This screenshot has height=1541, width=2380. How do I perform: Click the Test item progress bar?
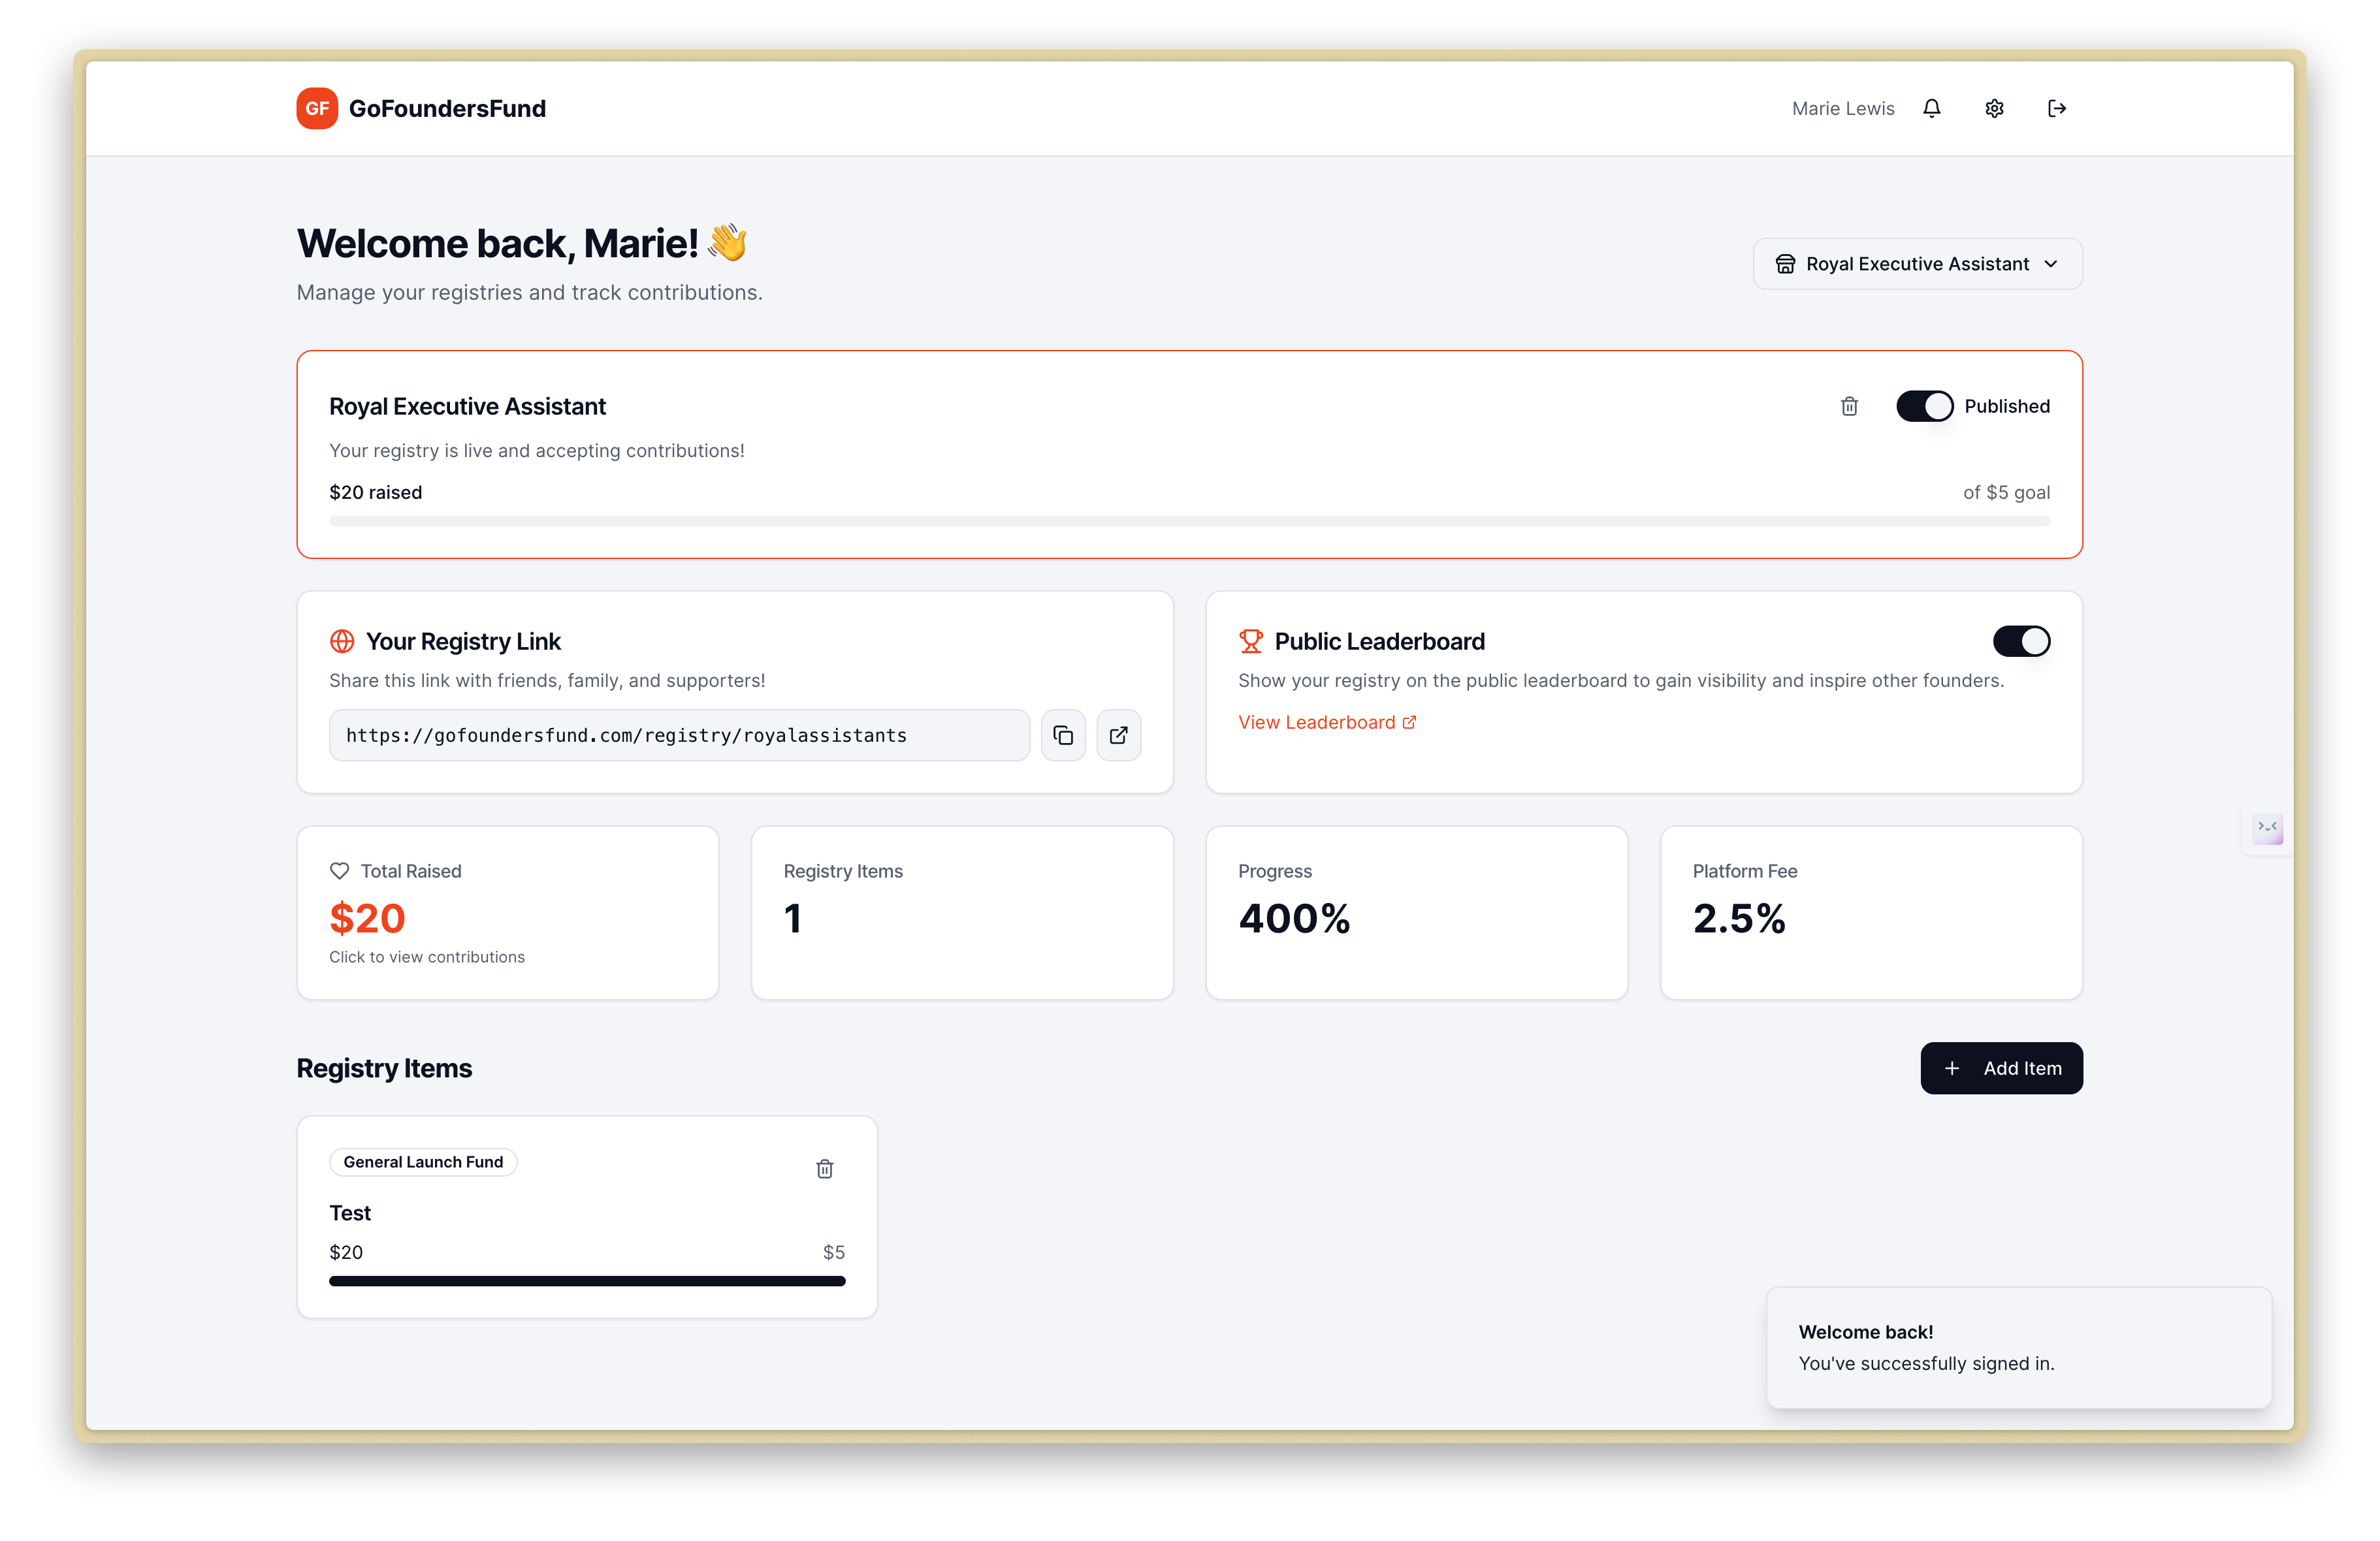(x=587, y=1281)
